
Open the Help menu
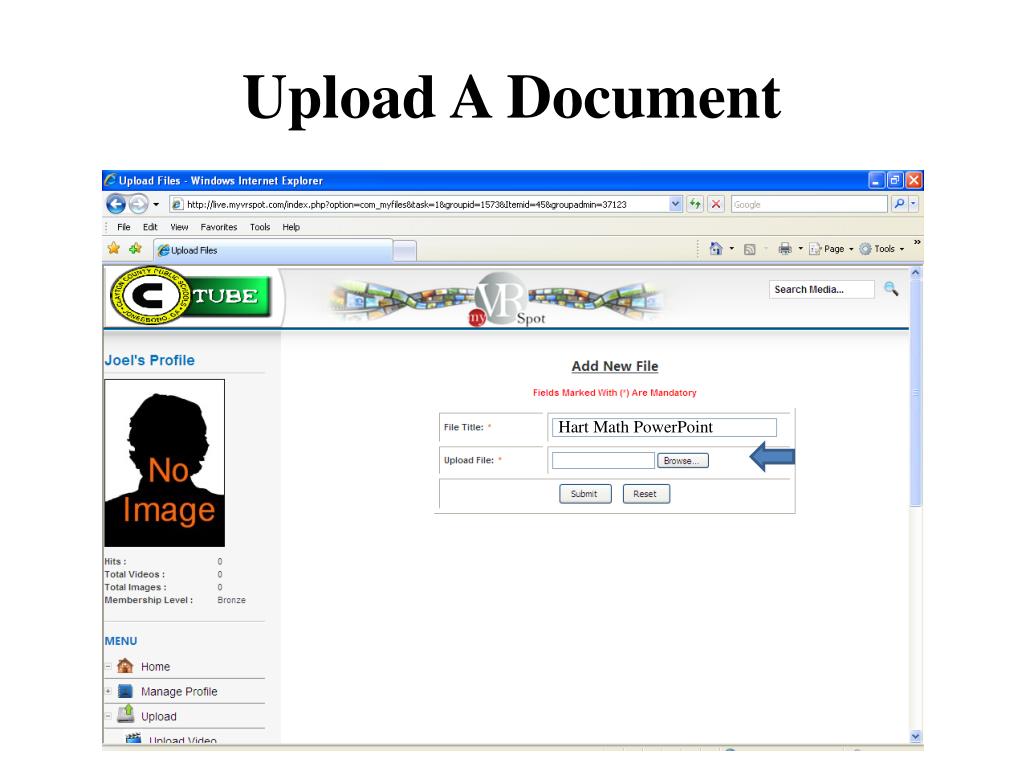tap(291, 227)
